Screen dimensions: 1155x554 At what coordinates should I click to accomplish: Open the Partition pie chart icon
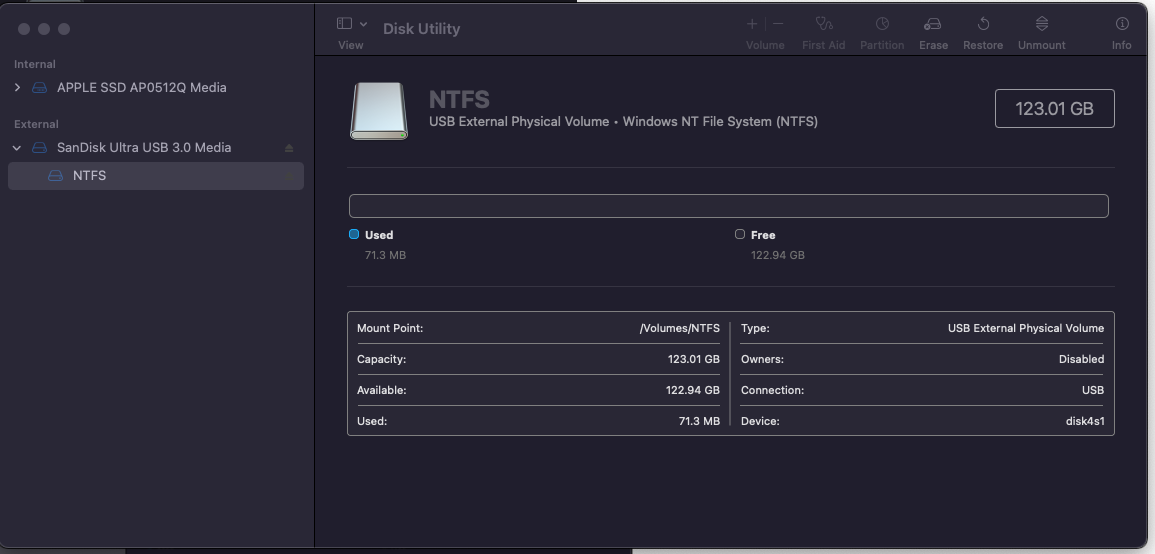tap(882, 24)
